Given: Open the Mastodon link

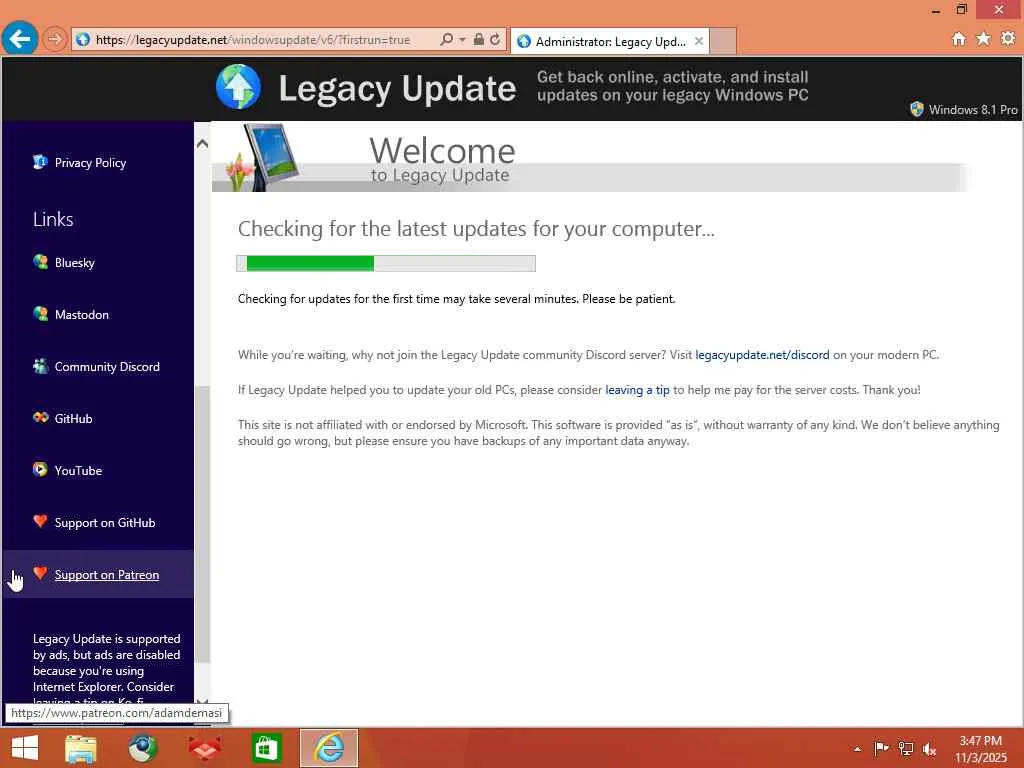Looking at the screenshot, I should (x=82, y=315).
